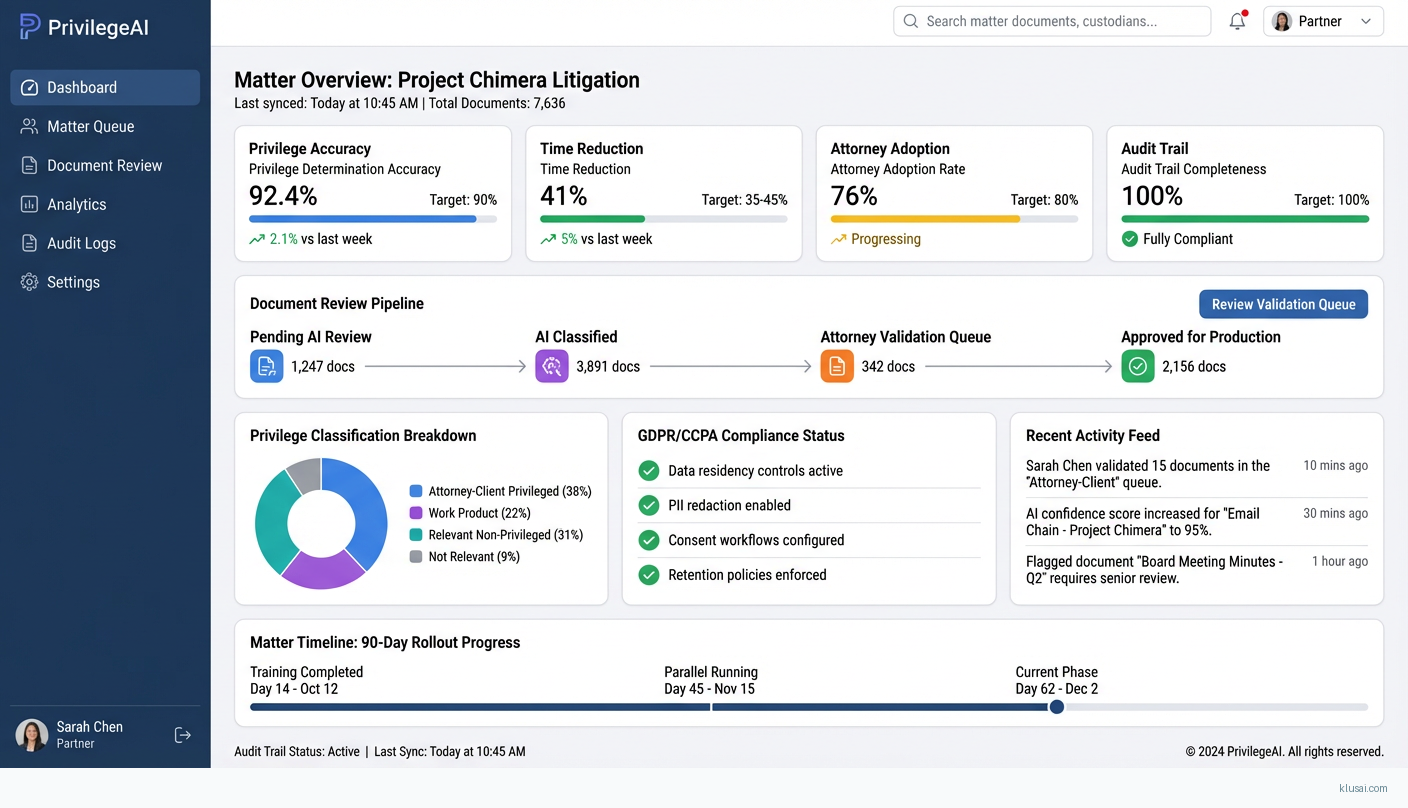Click the Current Phase marker on timeline
Viewport: 1408px width, 808px height.
click(1057, 707)
